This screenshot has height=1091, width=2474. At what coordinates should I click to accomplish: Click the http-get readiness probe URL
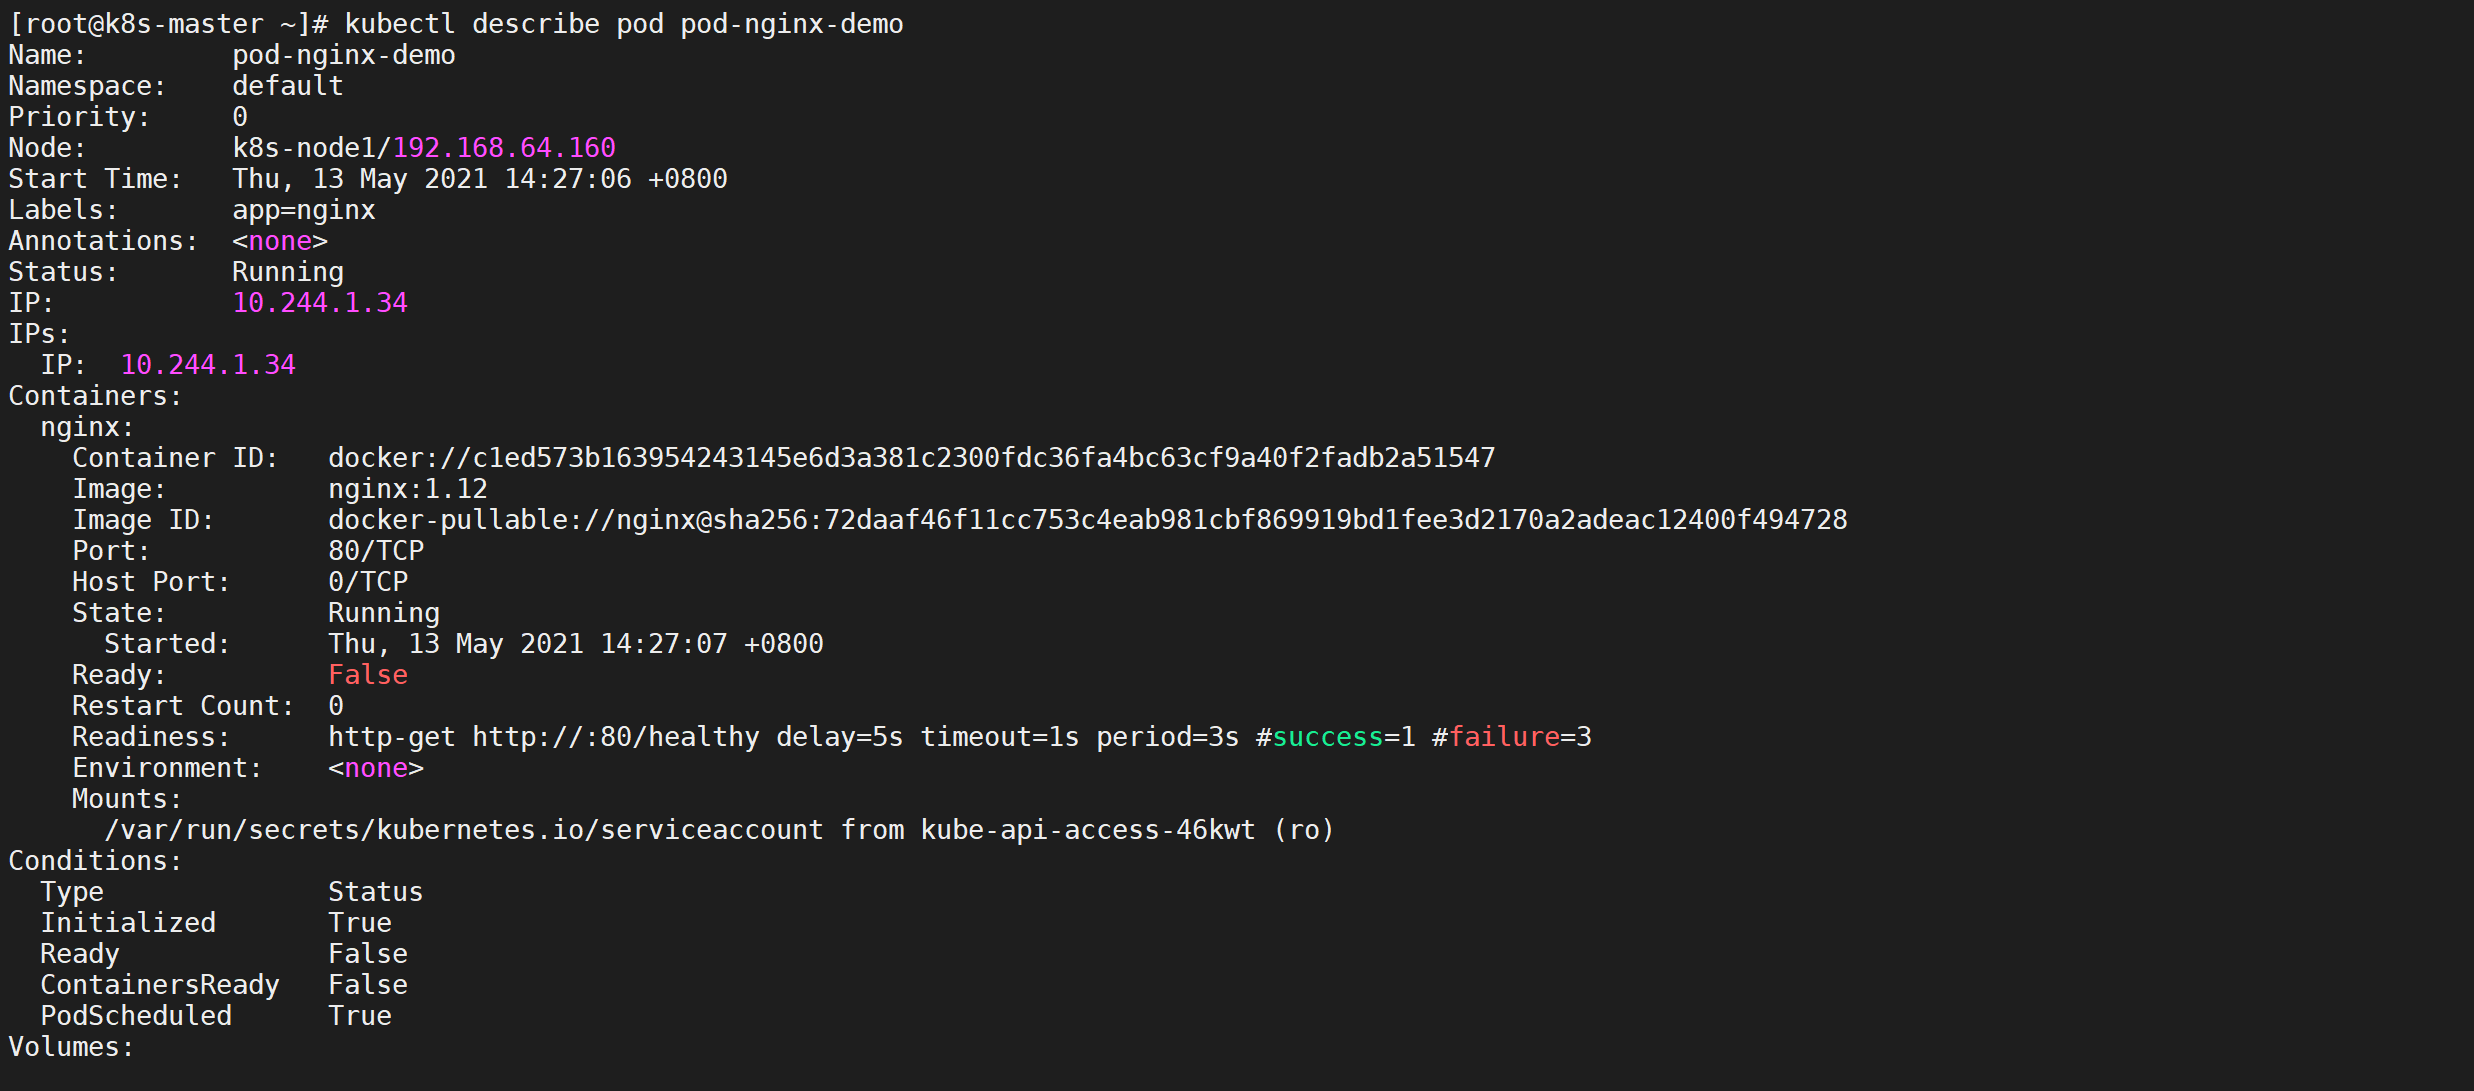615,737
